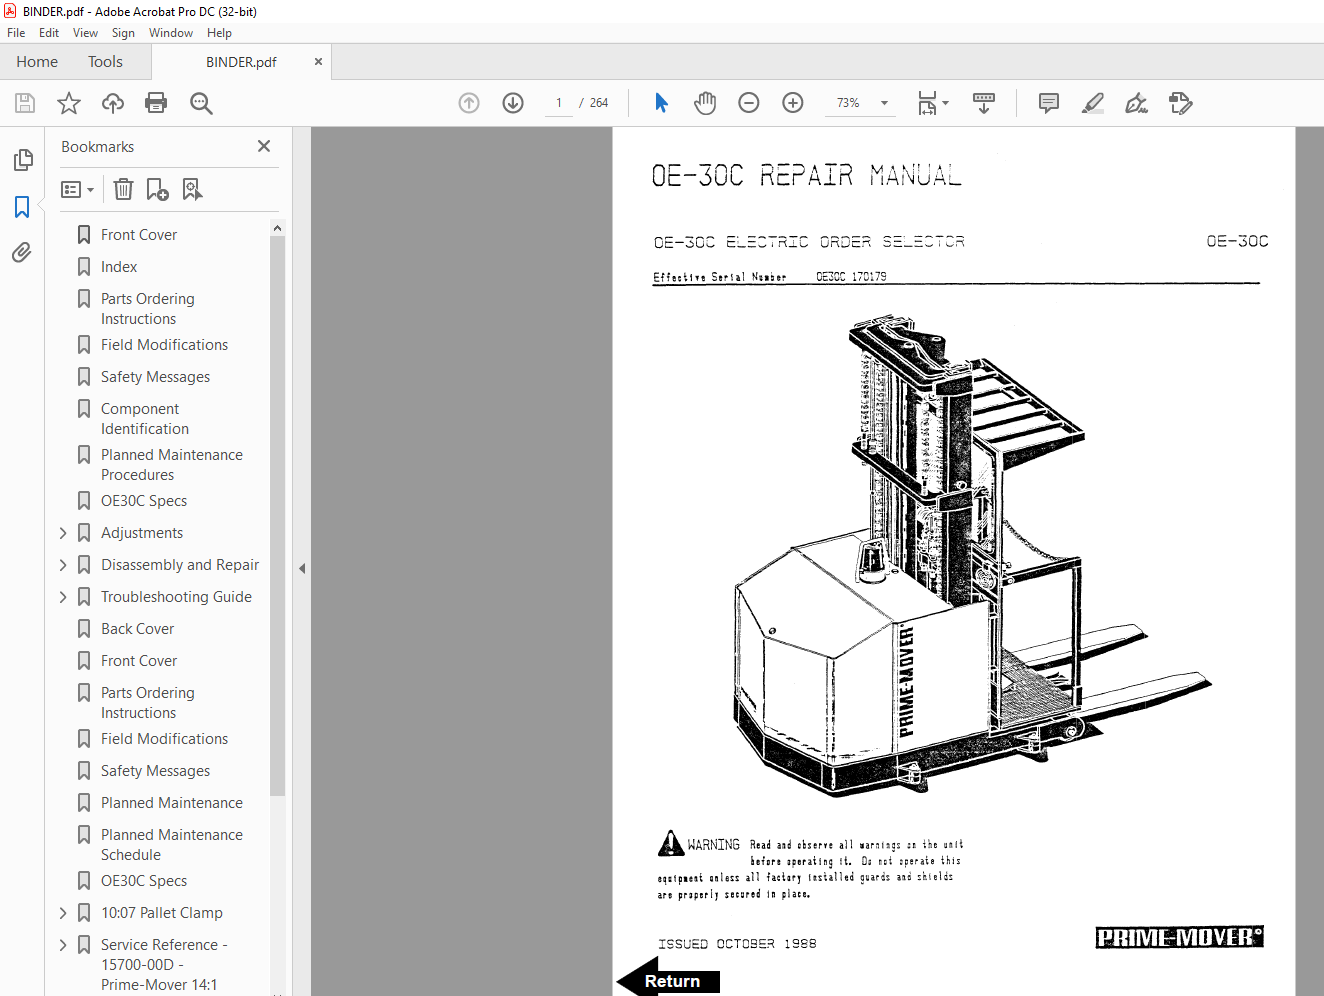Viewport: 1324px width, 996px height.
Task: Close the BINDER.pdf tab
Action: pos(318,62)
